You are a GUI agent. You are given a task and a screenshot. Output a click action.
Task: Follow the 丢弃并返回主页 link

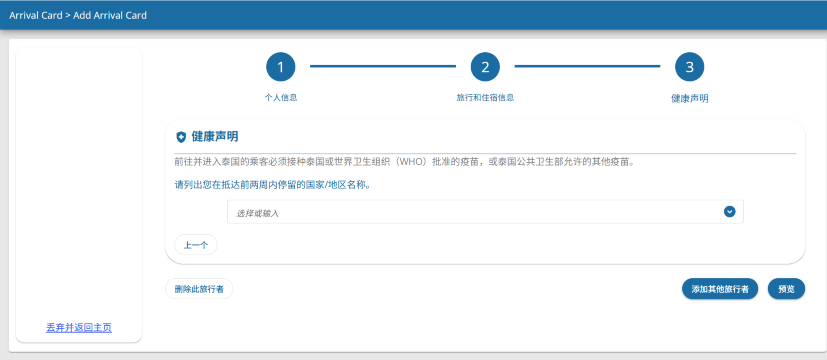(x=79, y=328)
